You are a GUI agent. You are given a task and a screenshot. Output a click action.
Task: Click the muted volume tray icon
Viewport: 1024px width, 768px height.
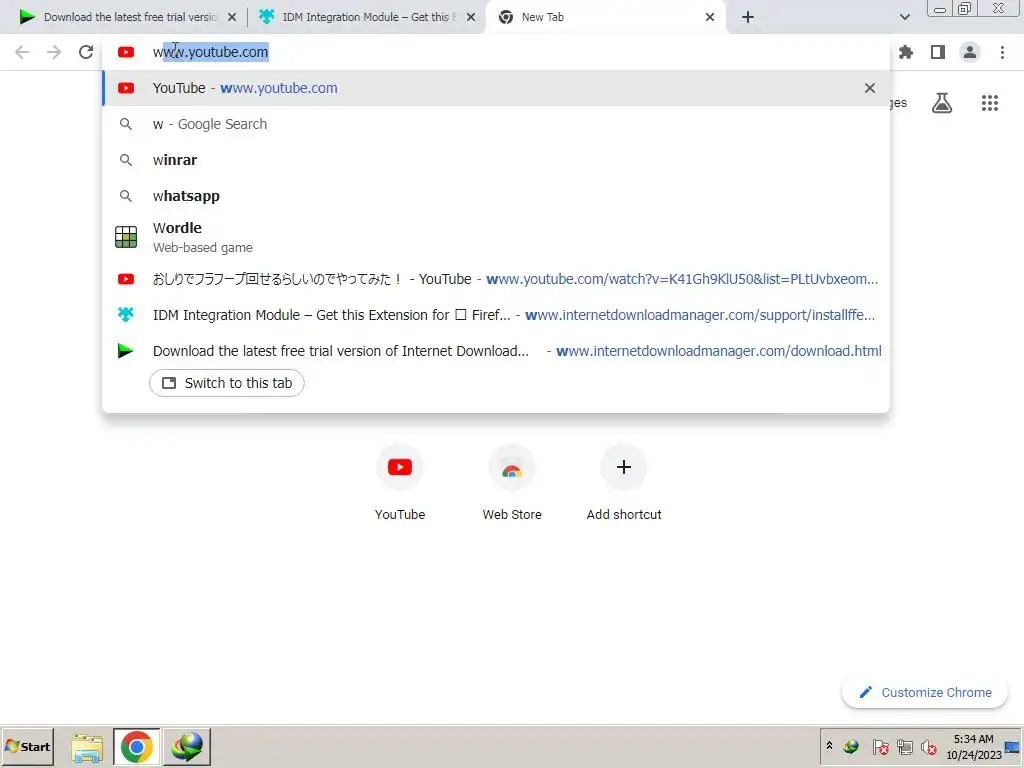point(929,746)
